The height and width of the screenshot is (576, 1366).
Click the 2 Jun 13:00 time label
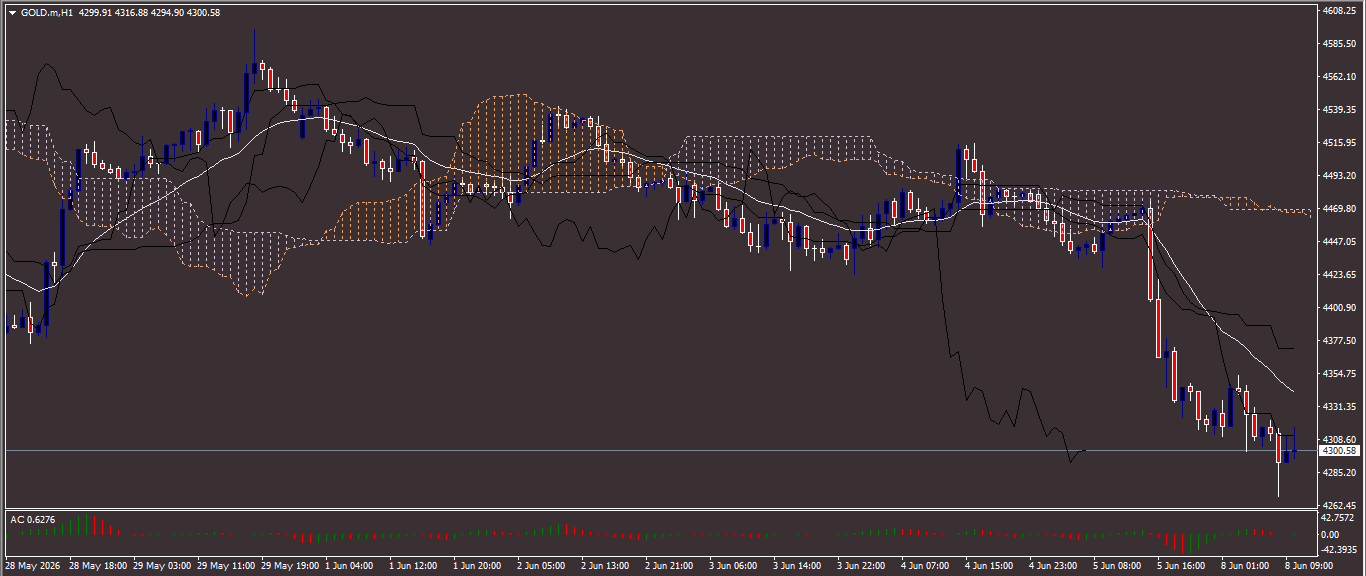[x=606, y=566]
